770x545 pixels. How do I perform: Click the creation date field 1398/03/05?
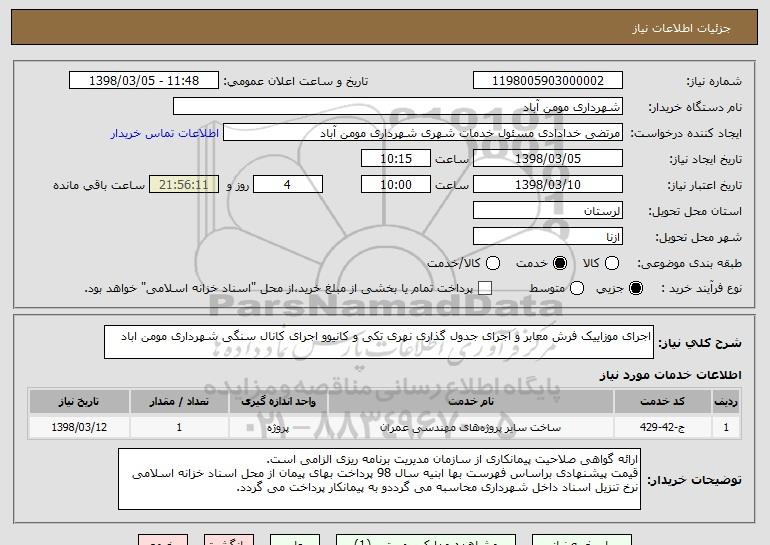548,159
